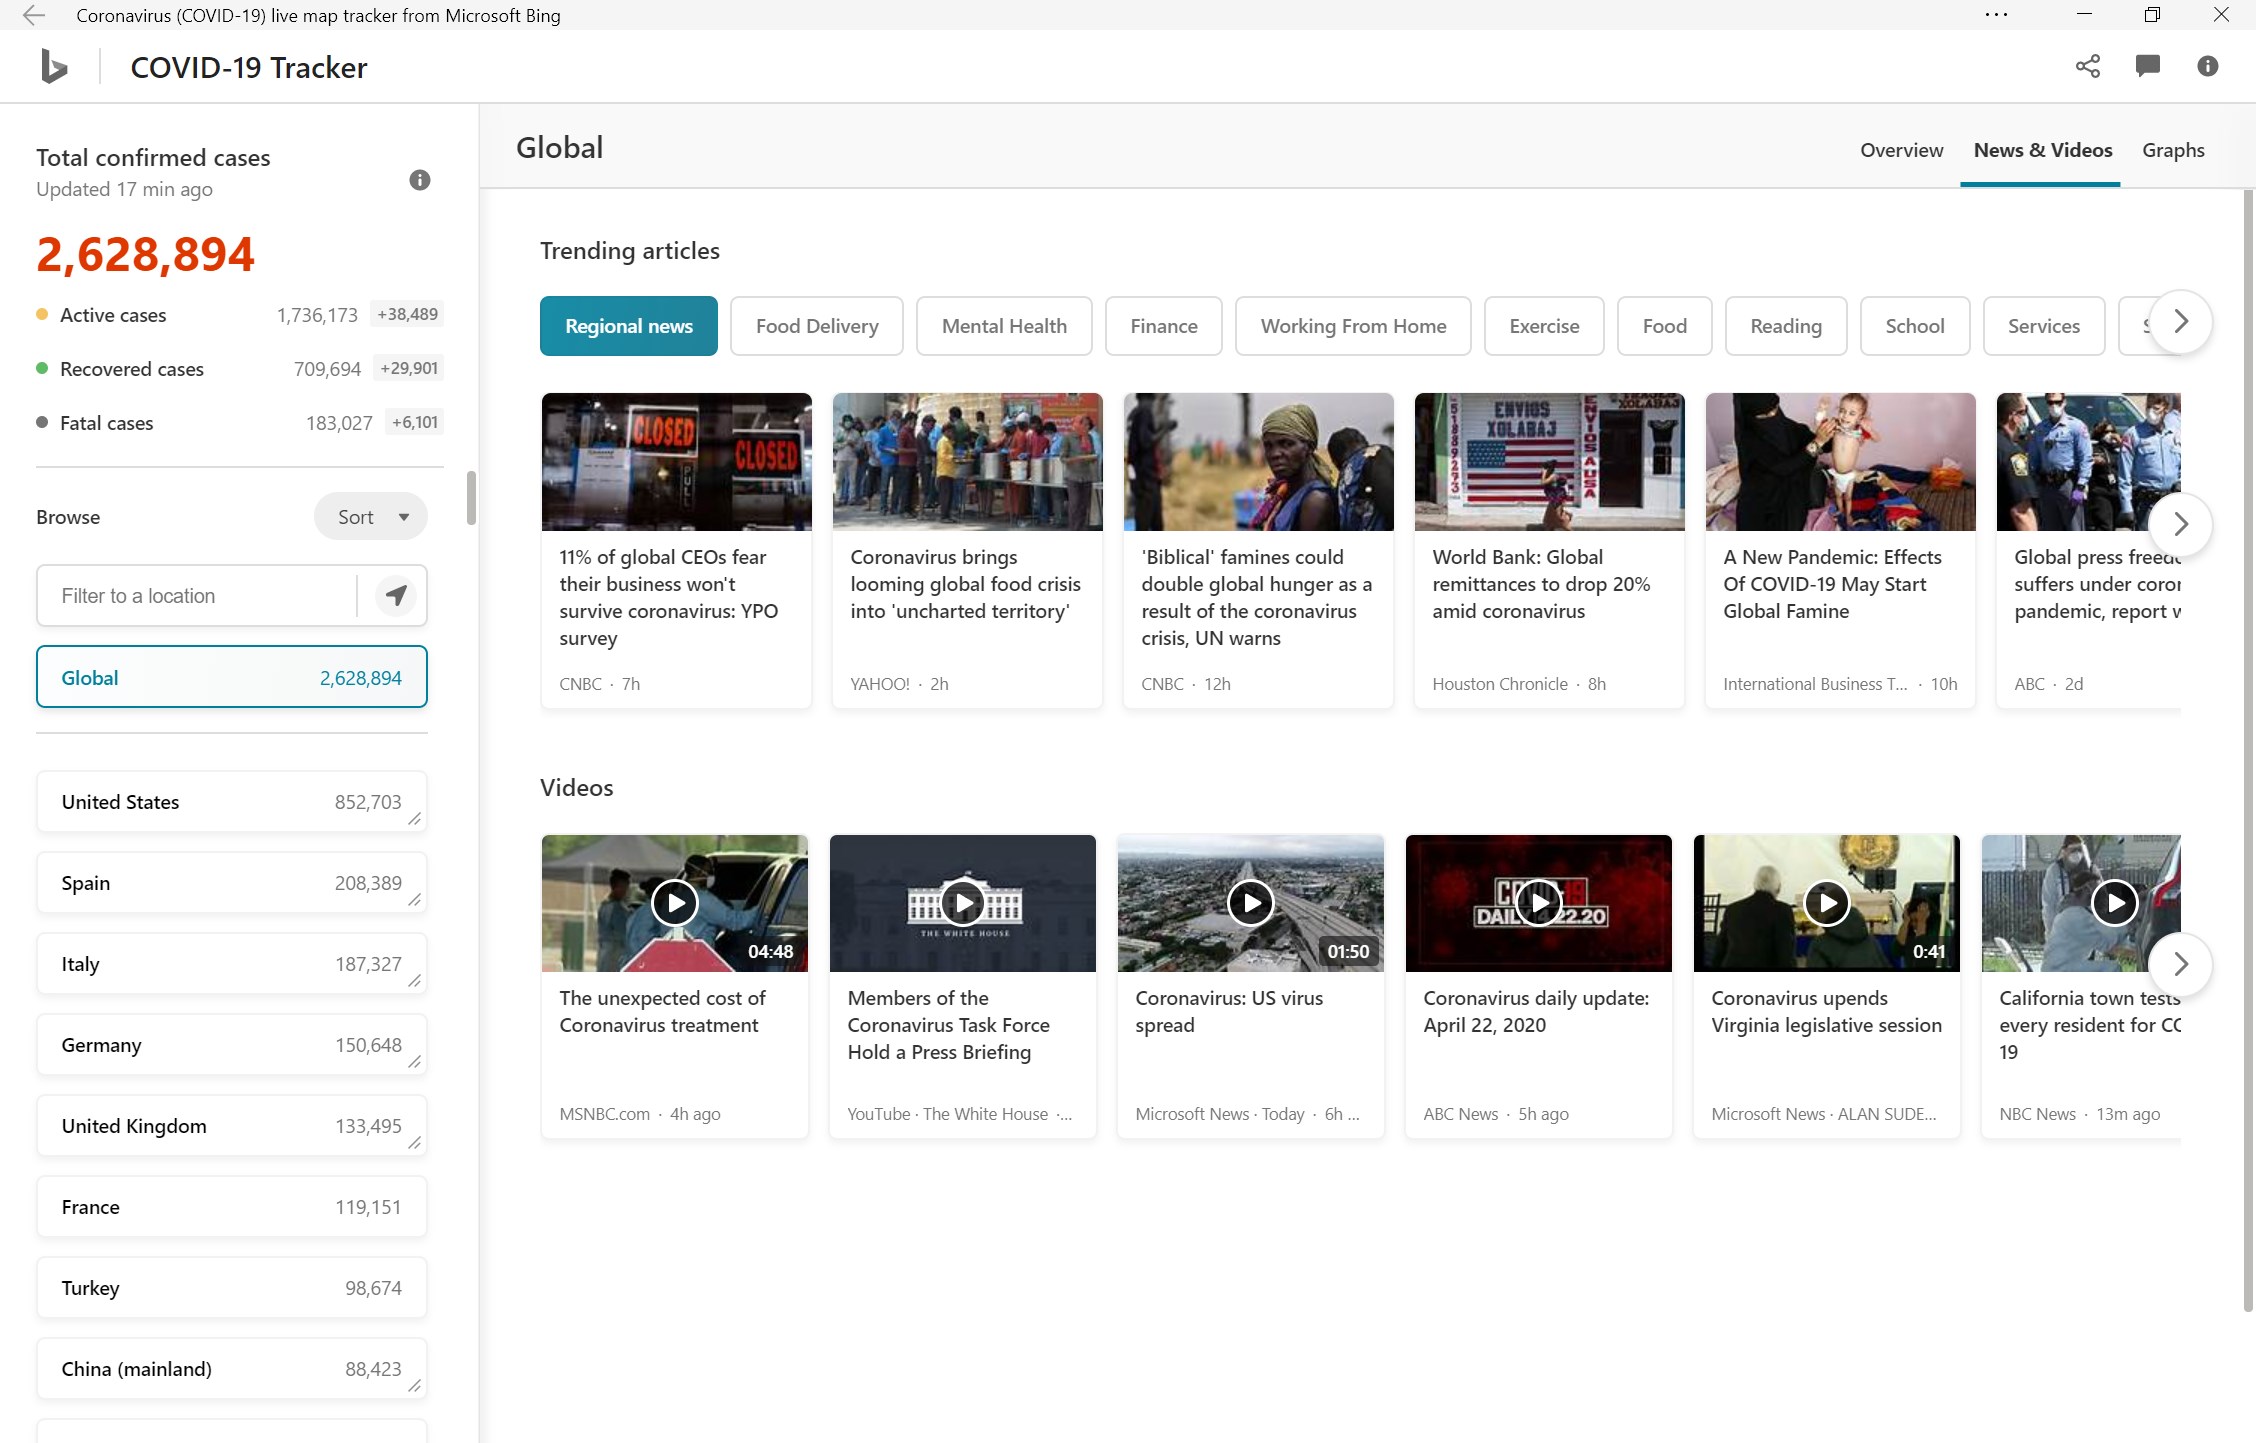Open the window's three-dot more menu
The height and width of the screenshot is (1443, 2256).
point(1996,15)
